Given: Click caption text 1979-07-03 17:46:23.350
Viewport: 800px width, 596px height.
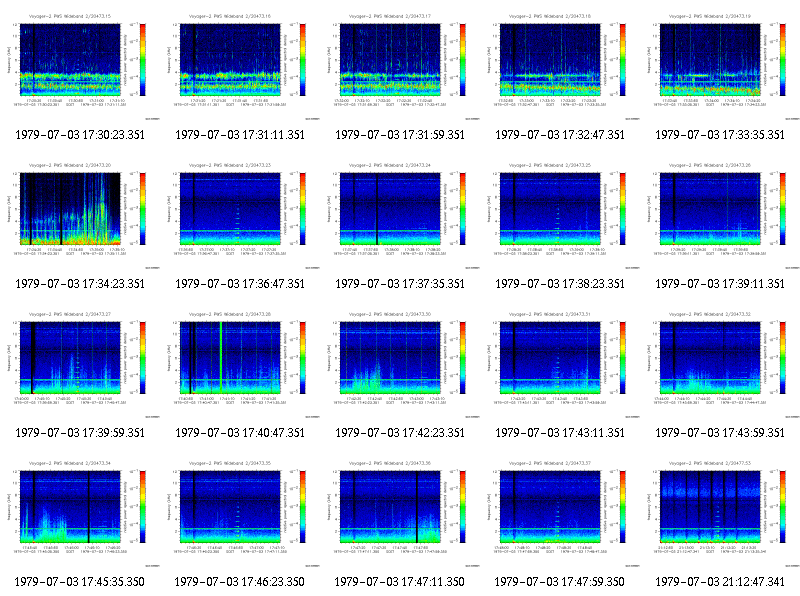Looking at the screenshot, I should click(x=239, y=582).
